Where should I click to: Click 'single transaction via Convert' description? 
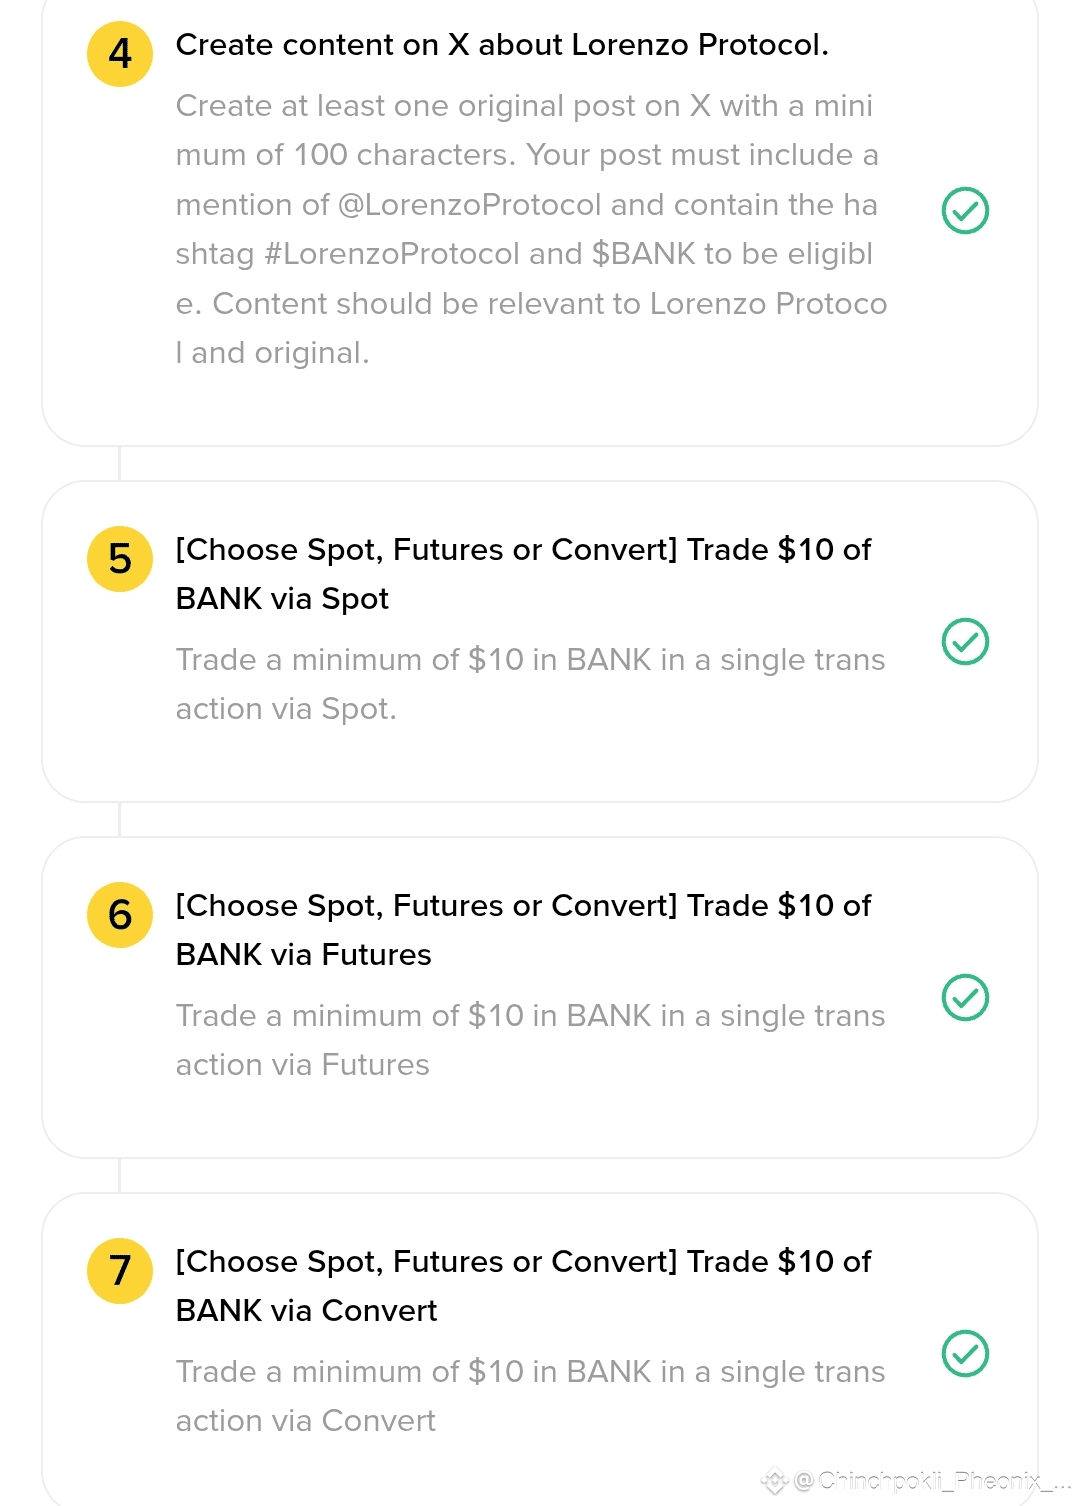coord(530,1396)
